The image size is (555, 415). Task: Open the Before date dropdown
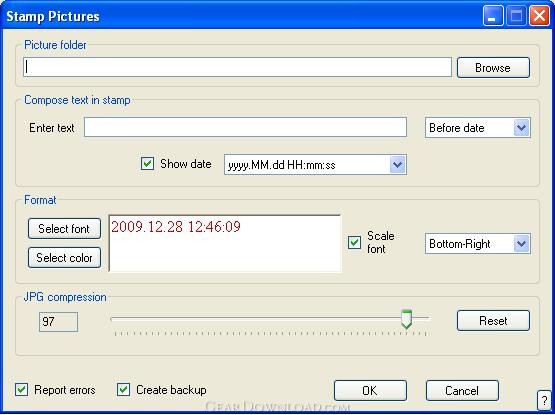[478, 127]
